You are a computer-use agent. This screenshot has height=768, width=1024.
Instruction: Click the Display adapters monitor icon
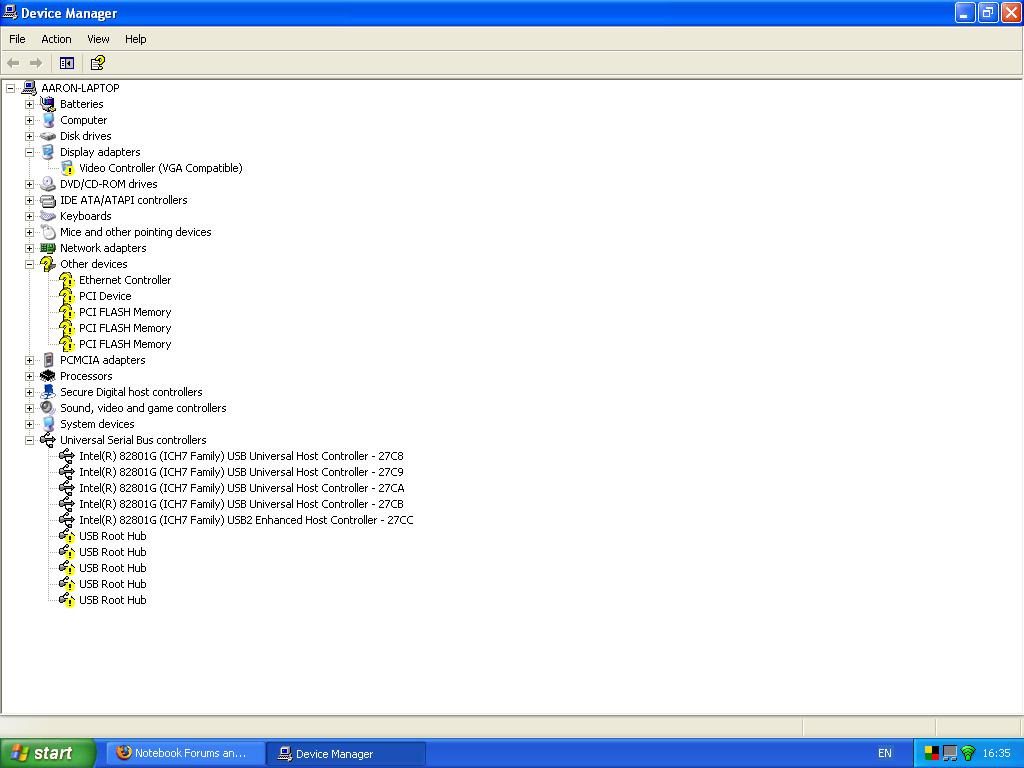click(48, 152)
